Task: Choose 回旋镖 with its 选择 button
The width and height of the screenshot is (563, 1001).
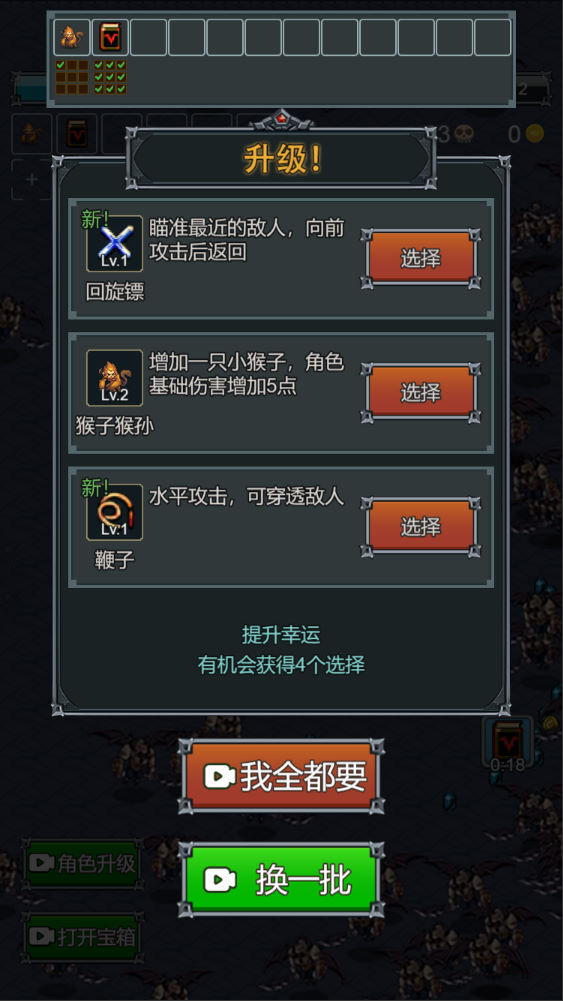Action: (421, 258)
